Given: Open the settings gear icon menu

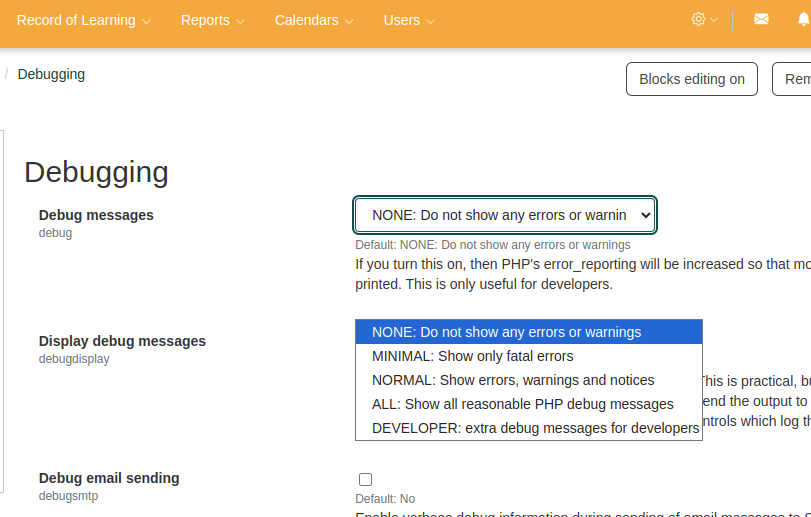Looking at the screenshot, I should (x=698, y=20).
